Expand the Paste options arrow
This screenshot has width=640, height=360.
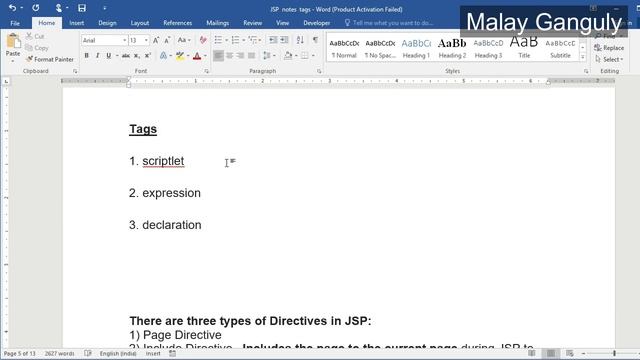13,61
